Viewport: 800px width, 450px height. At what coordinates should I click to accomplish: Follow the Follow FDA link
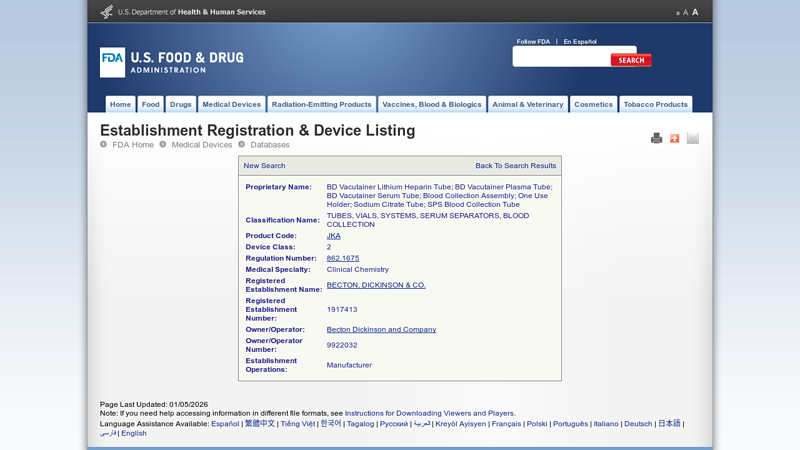533,42
